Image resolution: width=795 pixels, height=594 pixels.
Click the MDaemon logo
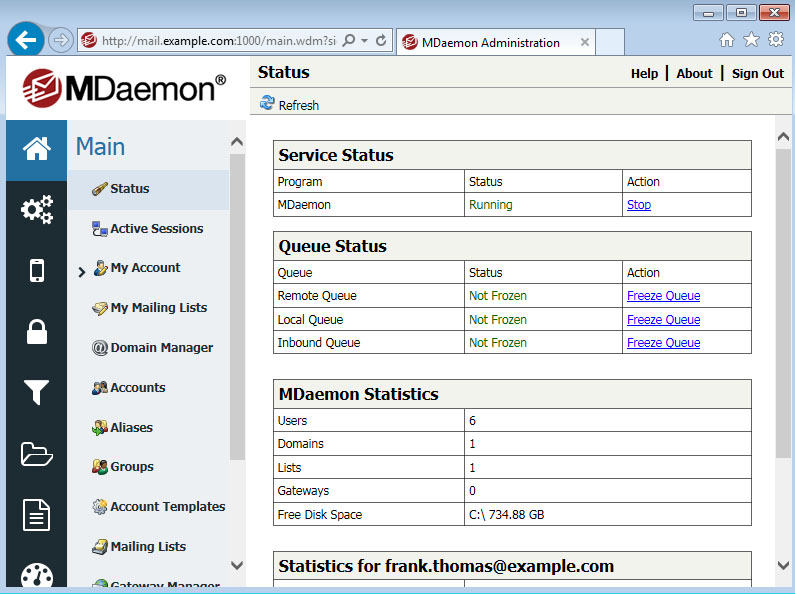point(124,88)
